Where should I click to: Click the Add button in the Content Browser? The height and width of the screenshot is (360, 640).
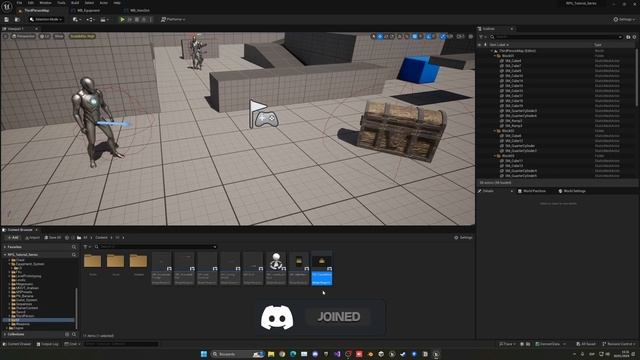13,238
